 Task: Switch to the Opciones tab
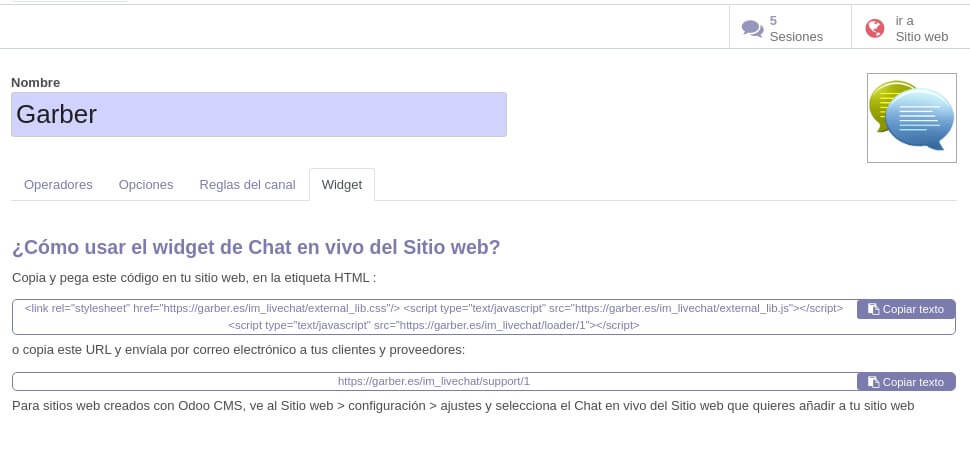tap(146, 184)
